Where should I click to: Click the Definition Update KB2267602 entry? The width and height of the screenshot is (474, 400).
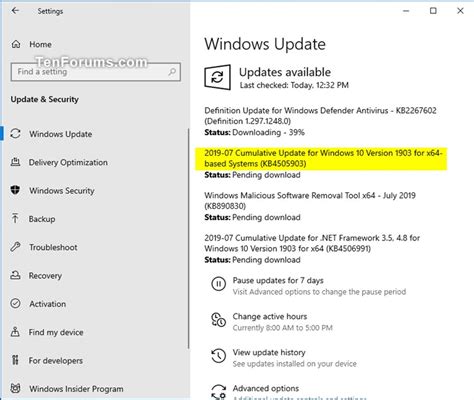point(320,116)
